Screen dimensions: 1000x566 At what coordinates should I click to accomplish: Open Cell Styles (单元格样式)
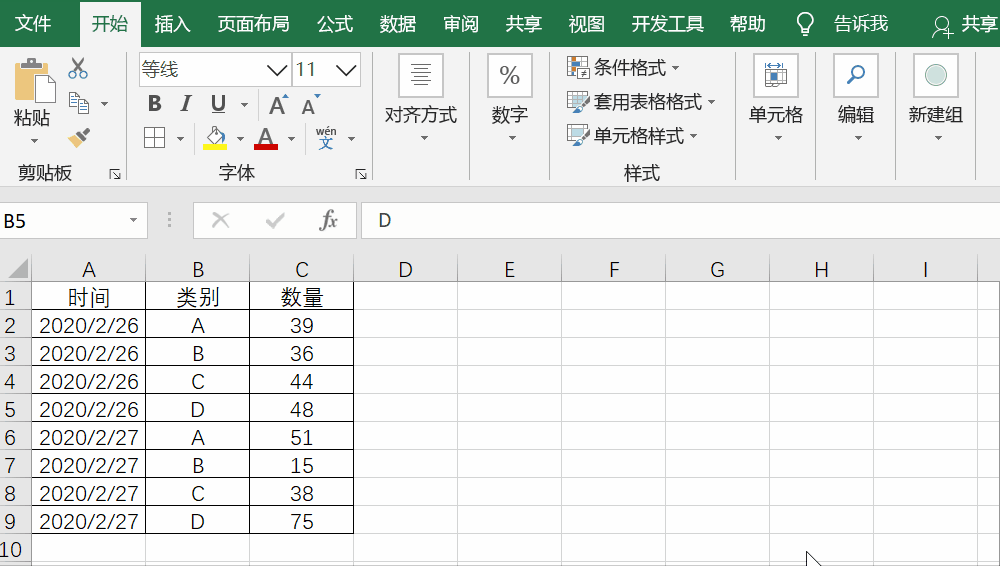coord(632,135)
